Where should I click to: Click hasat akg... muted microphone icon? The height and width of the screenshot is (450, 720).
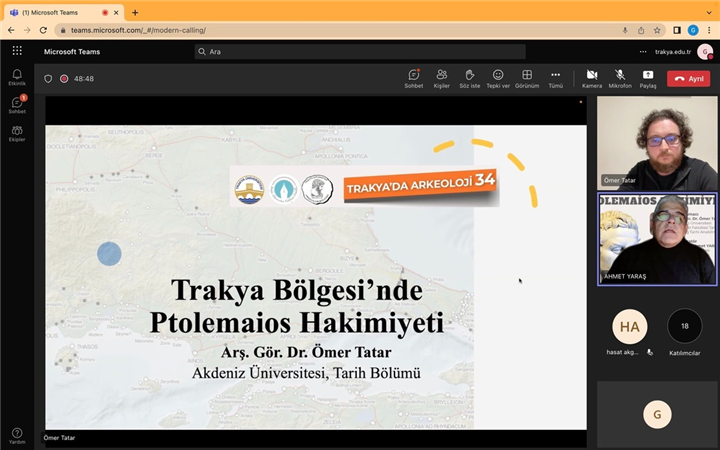pos(649,352)
